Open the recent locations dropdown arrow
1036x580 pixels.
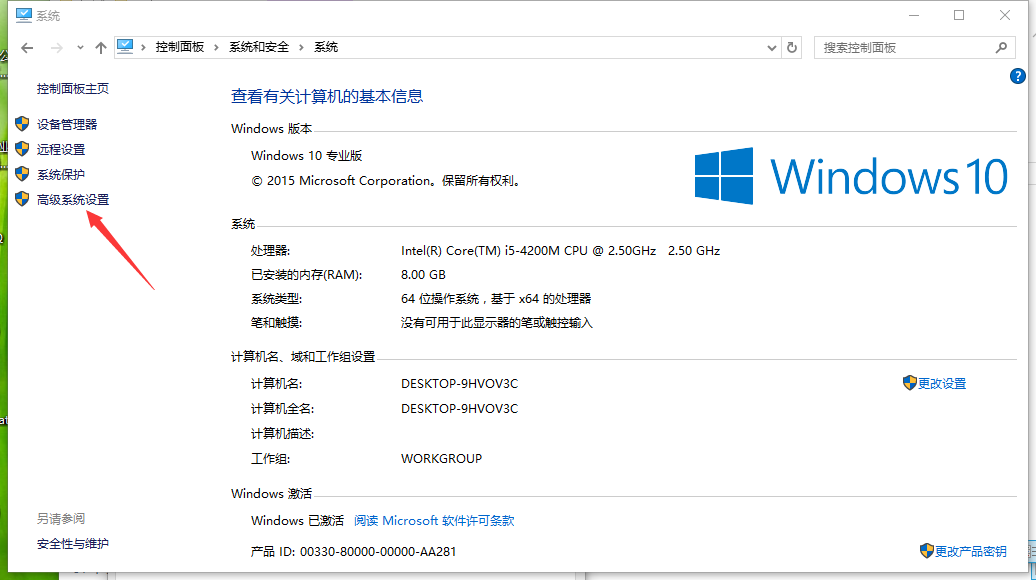click(80, 48)
